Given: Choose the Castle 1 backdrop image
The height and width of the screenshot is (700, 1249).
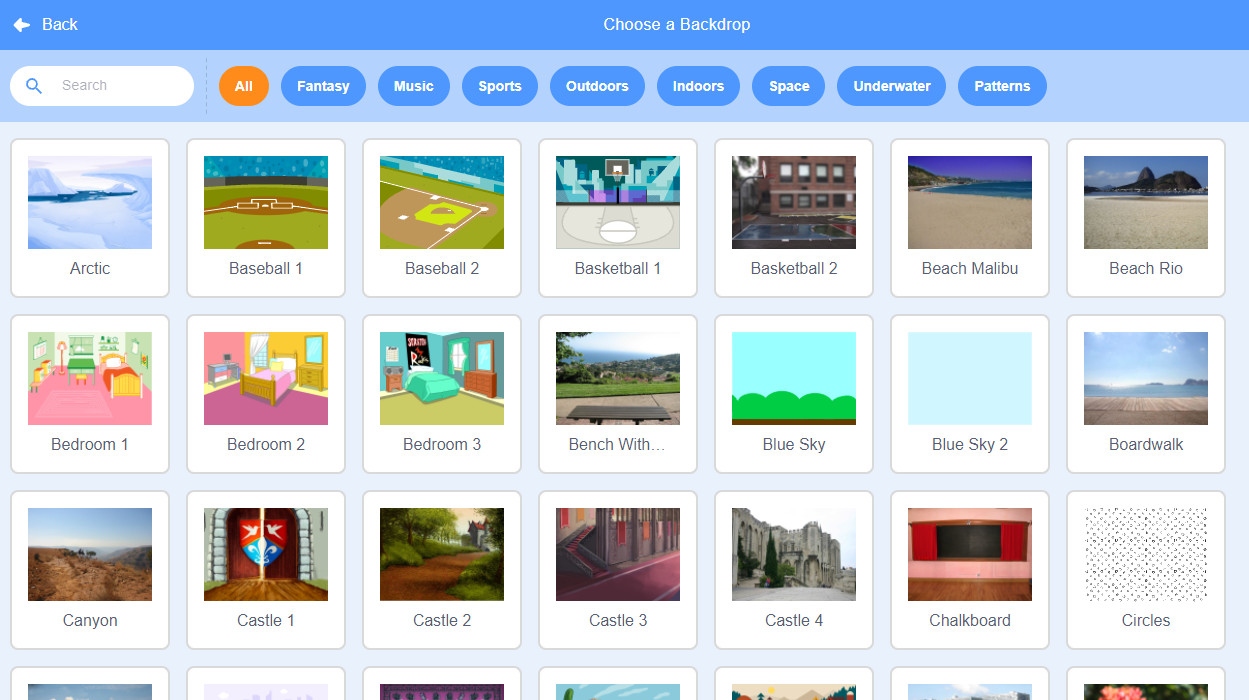Looking at the screenshot, I should 266,554.
